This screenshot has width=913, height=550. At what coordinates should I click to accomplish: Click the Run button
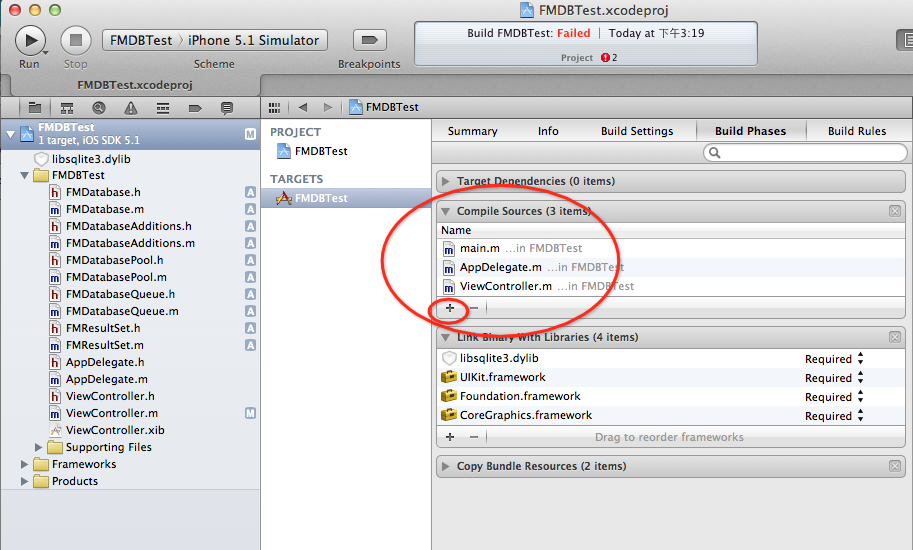click(x=30, y=41)
